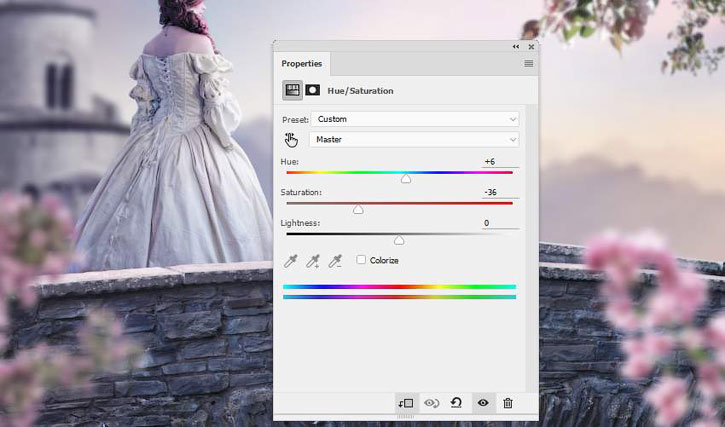Viewport: 725px width, 427px height.
Task: Enable the Colorize checkbox
Action: (361, 260)
